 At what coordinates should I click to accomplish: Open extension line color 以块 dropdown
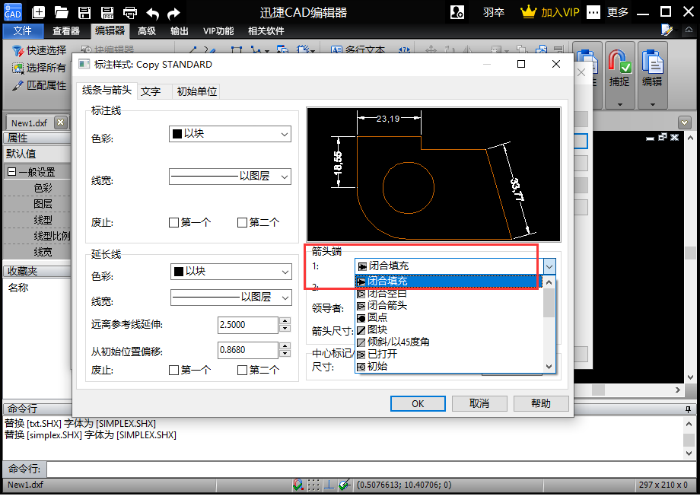(x=231, y=271)
